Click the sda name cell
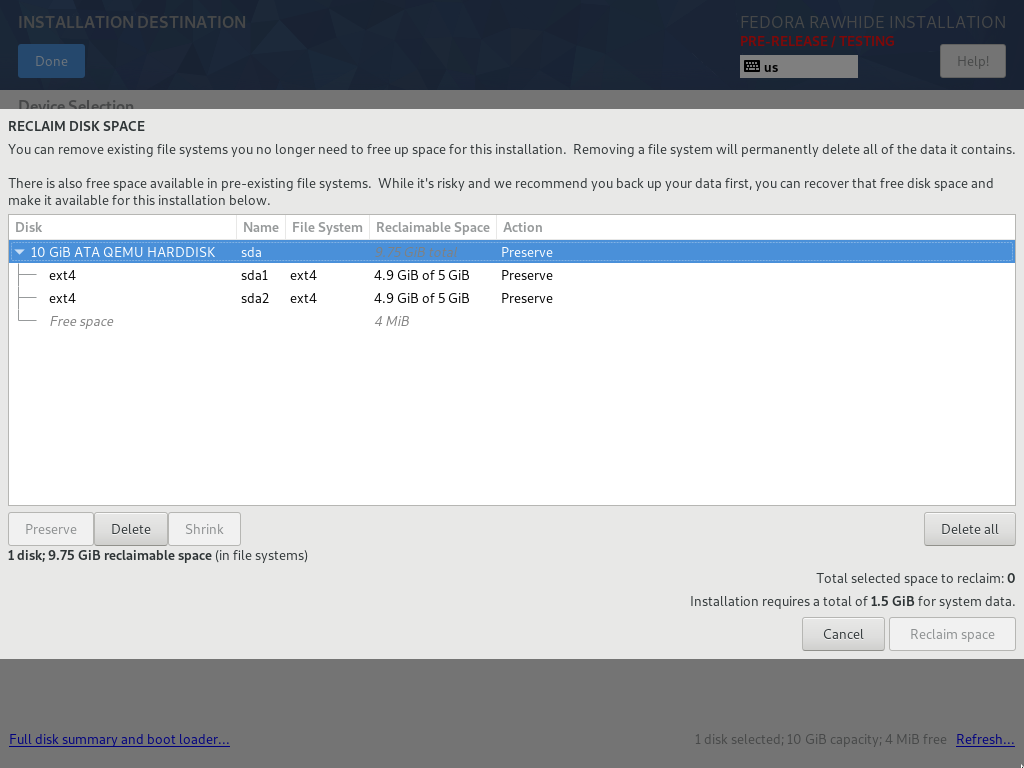 pos(251,252)
